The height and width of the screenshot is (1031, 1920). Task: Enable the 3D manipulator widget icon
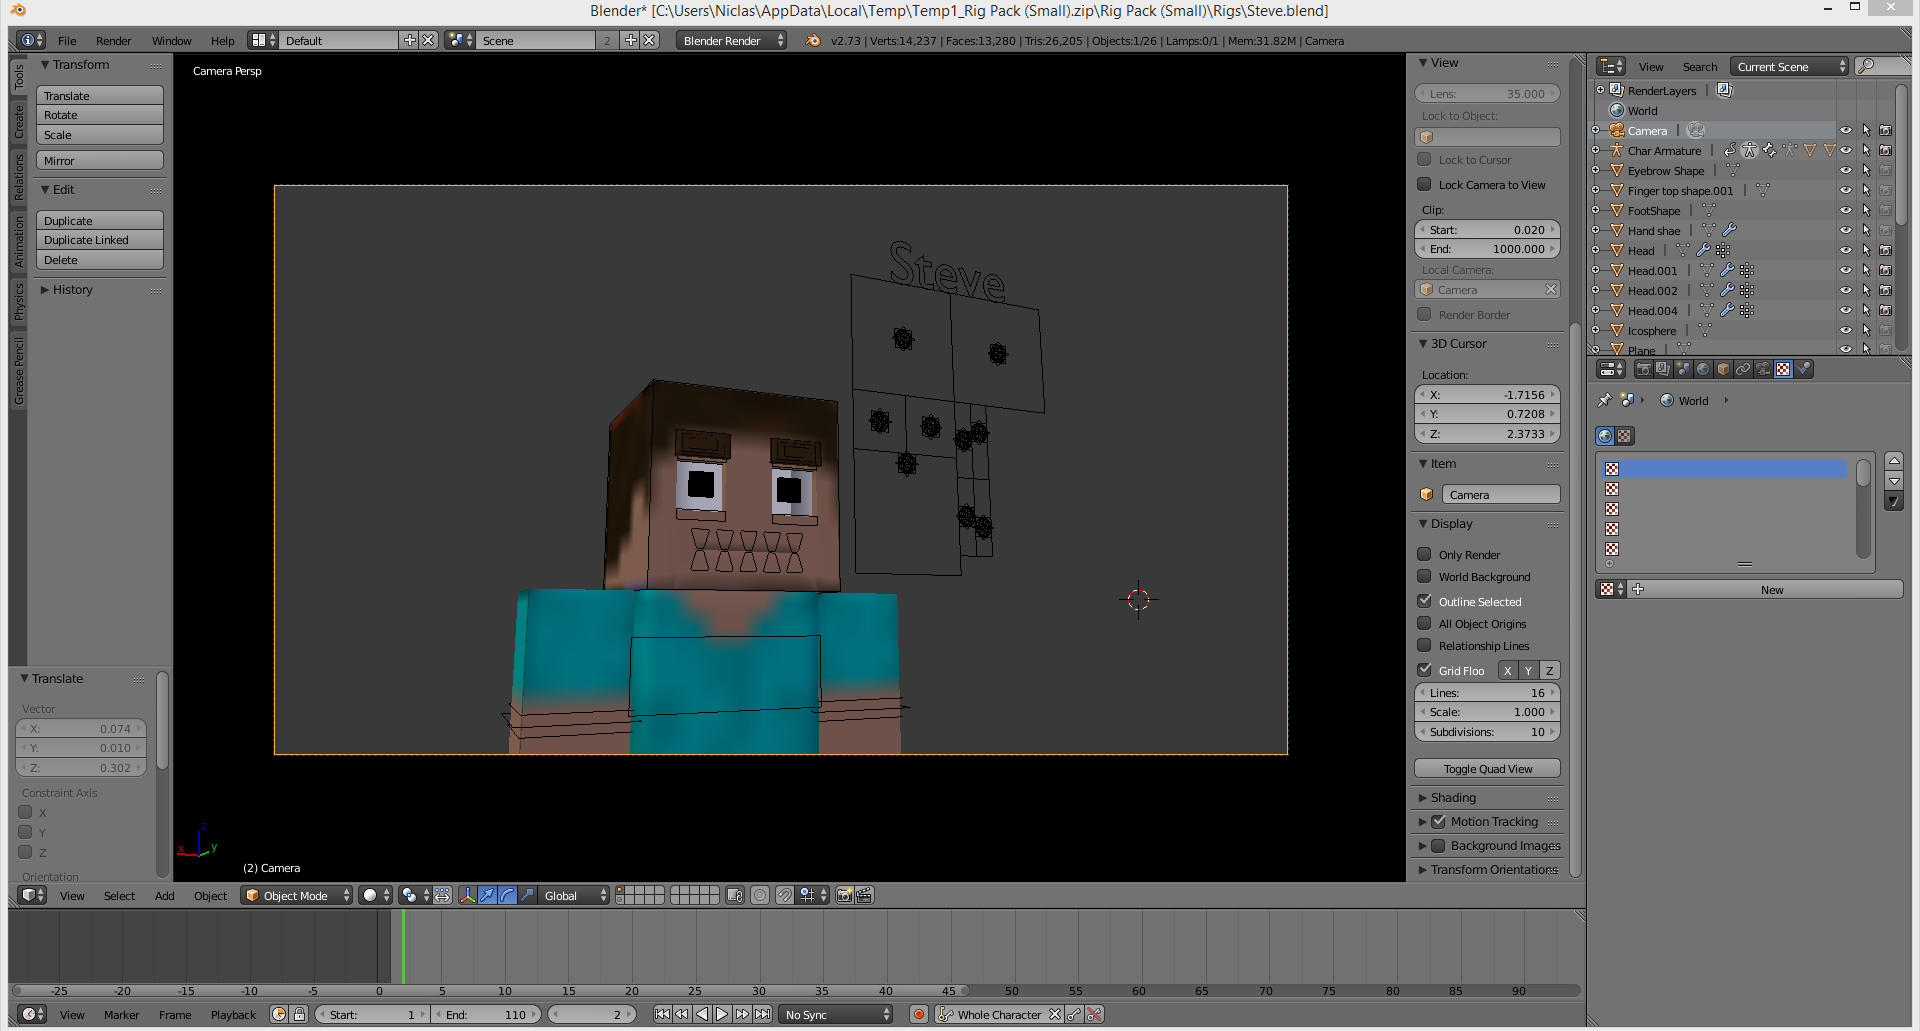click(467, 895)
